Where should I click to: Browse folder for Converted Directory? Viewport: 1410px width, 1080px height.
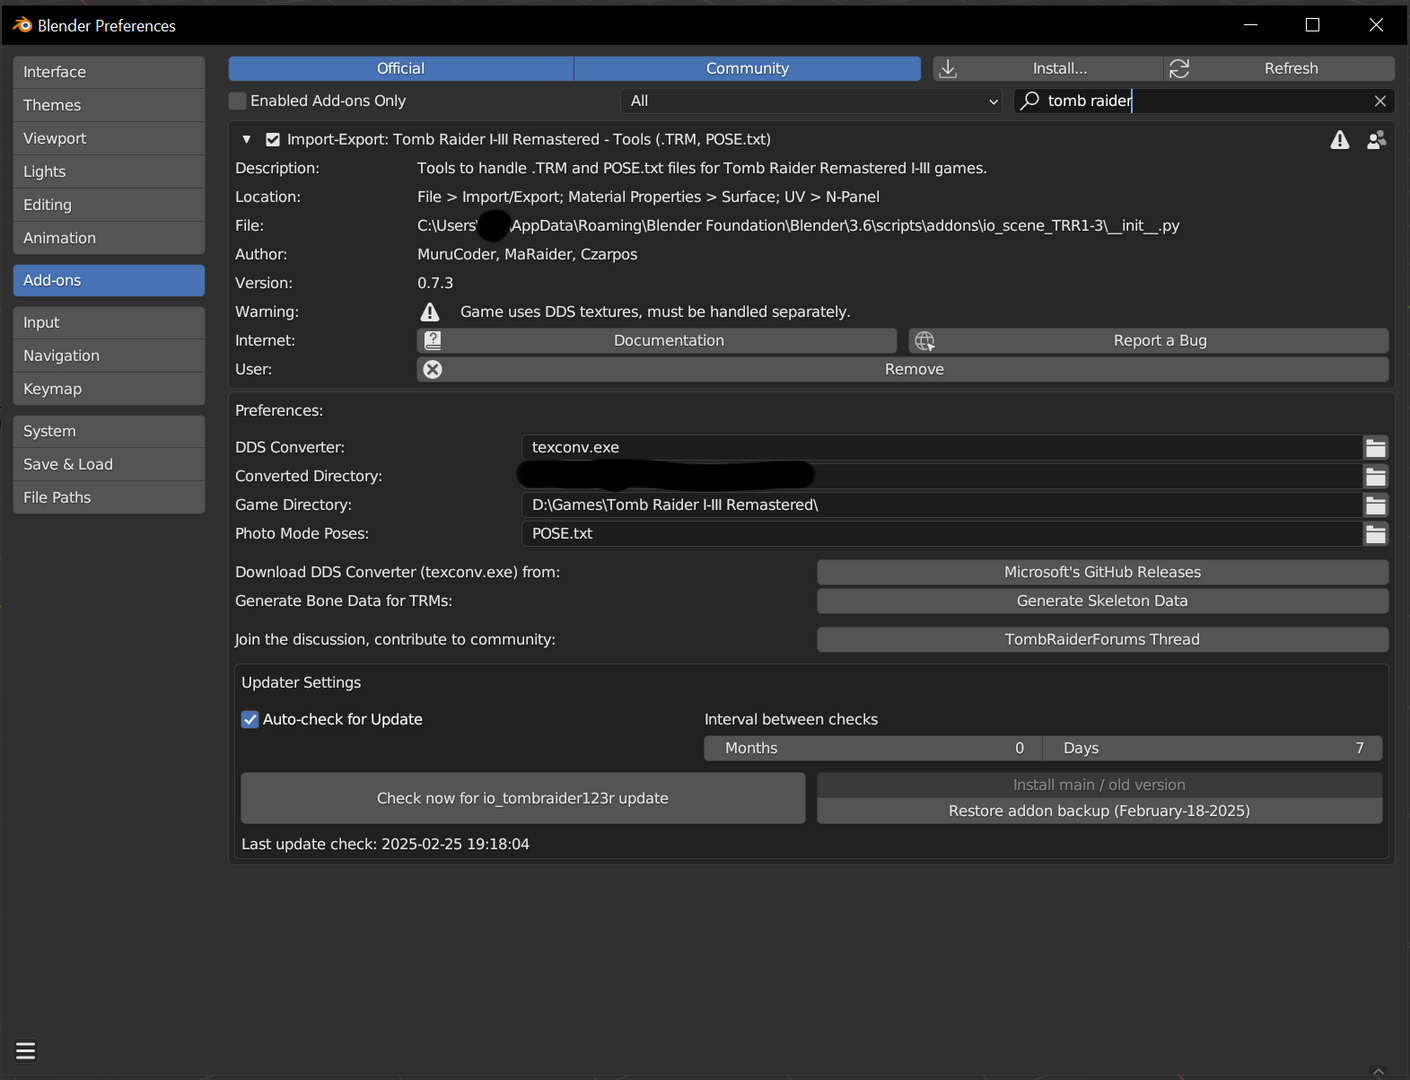click(1376, 476)
